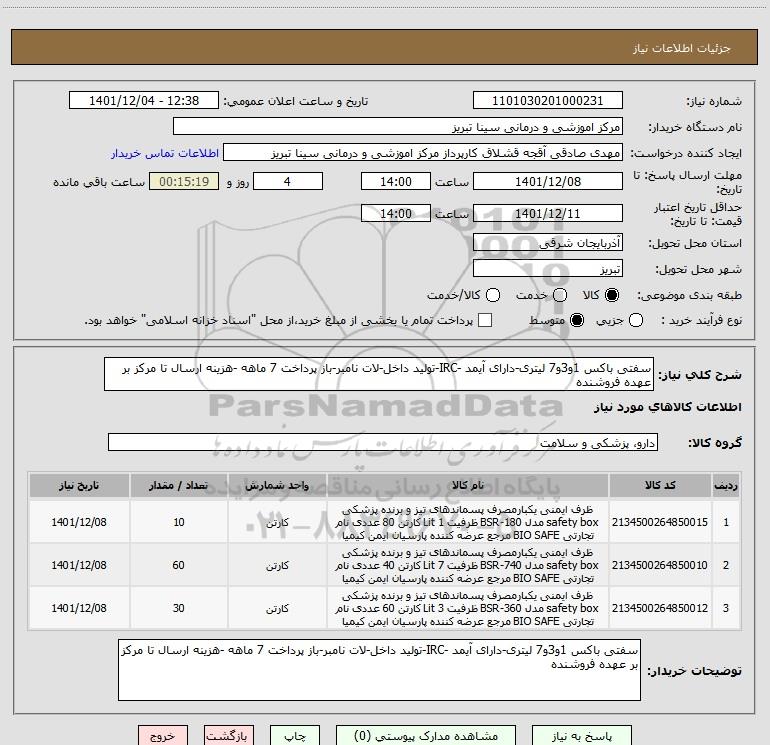The width and height of the screenshot is (770, 745).
Task: Click the تعداد / مقدار column header
Action: tap(178, 485)
